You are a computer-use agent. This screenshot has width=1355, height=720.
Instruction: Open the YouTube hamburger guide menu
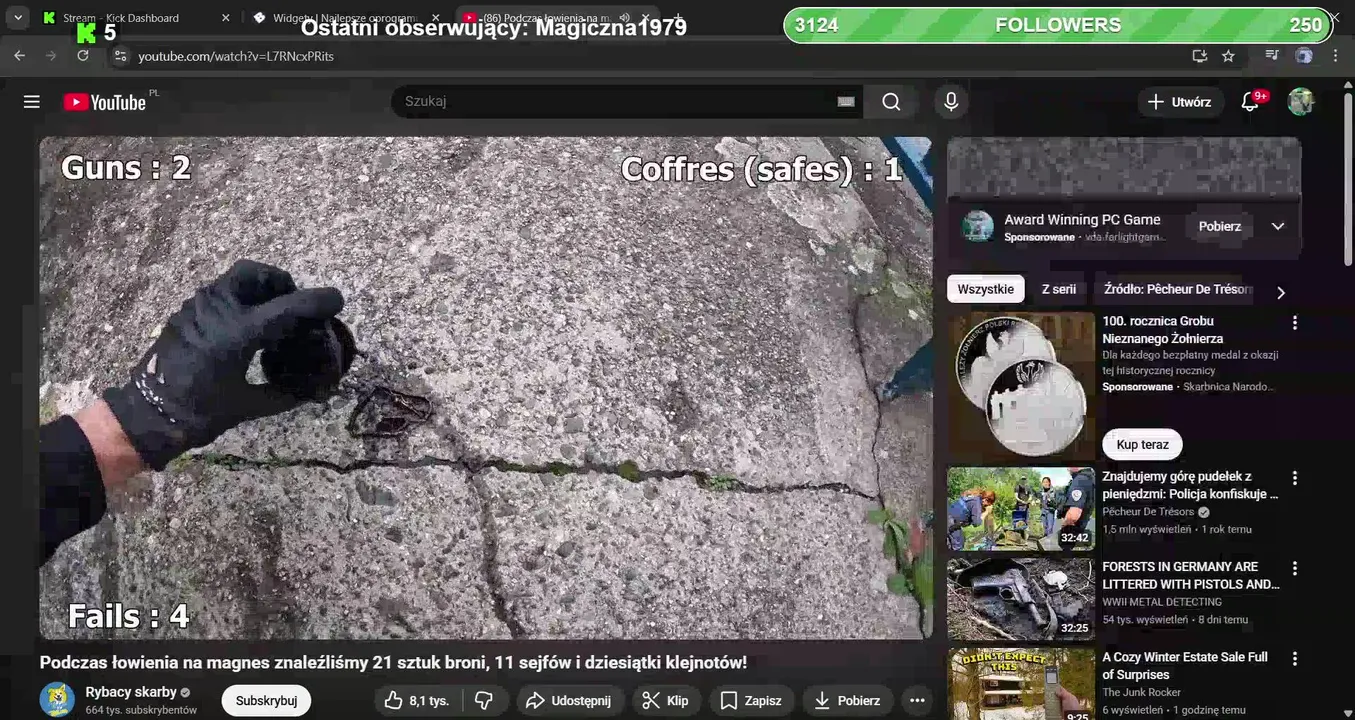(32, 102)
